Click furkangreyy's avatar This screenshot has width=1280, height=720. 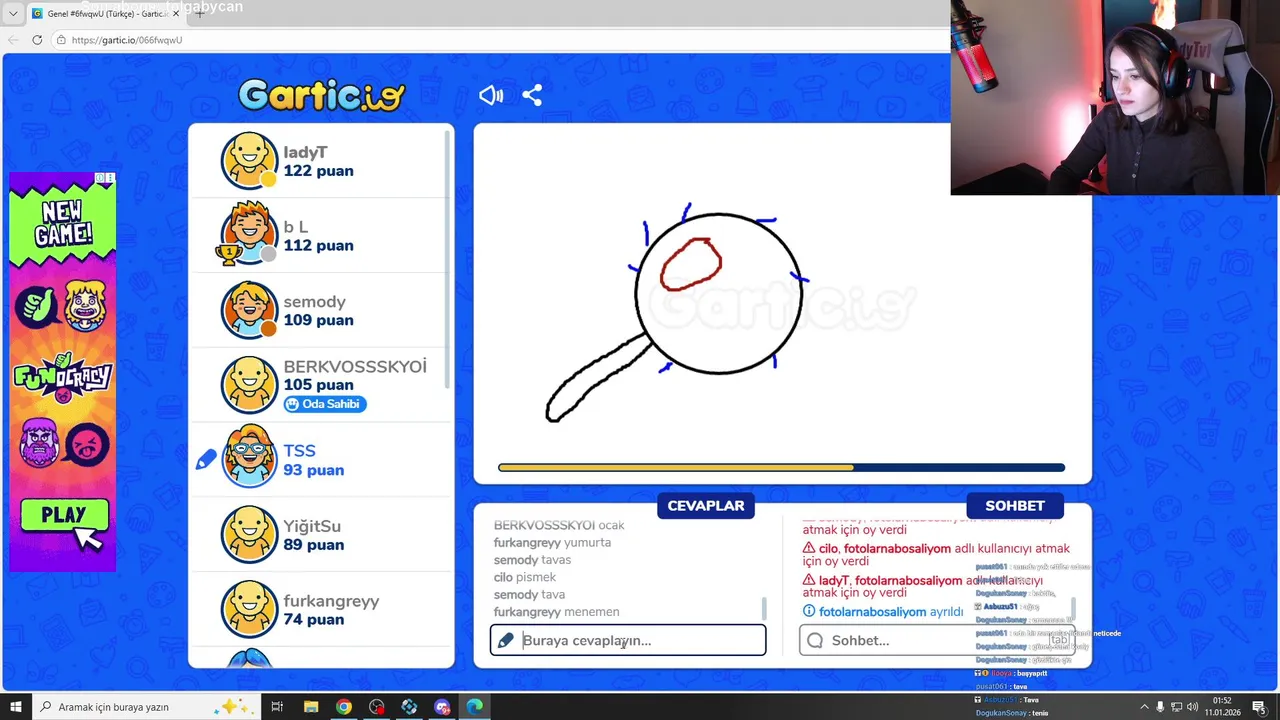pos(249,608)
